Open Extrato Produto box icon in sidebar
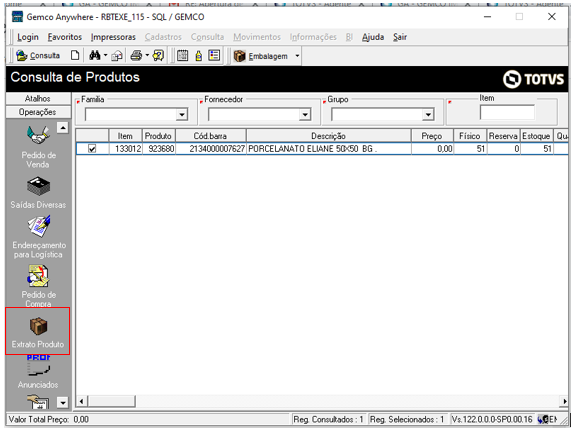The height and width of the screenshot is (434, 575). (38, 326)
